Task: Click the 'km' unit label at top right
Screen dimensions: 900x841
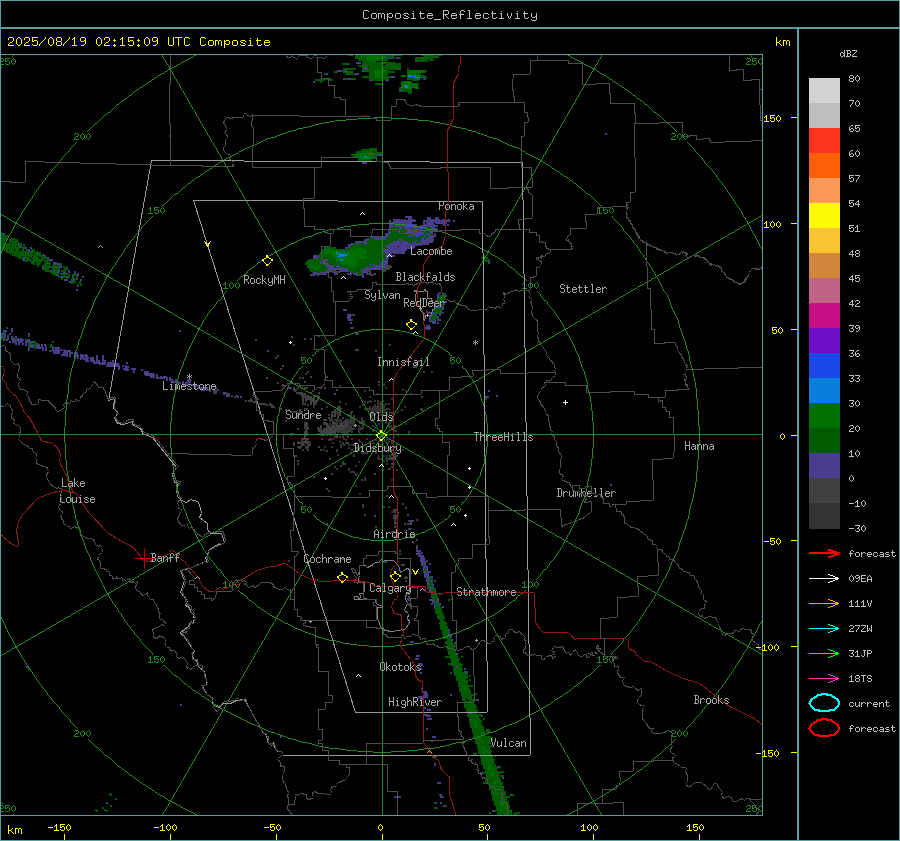Action: pyautogui.click(x=782, y=42)
